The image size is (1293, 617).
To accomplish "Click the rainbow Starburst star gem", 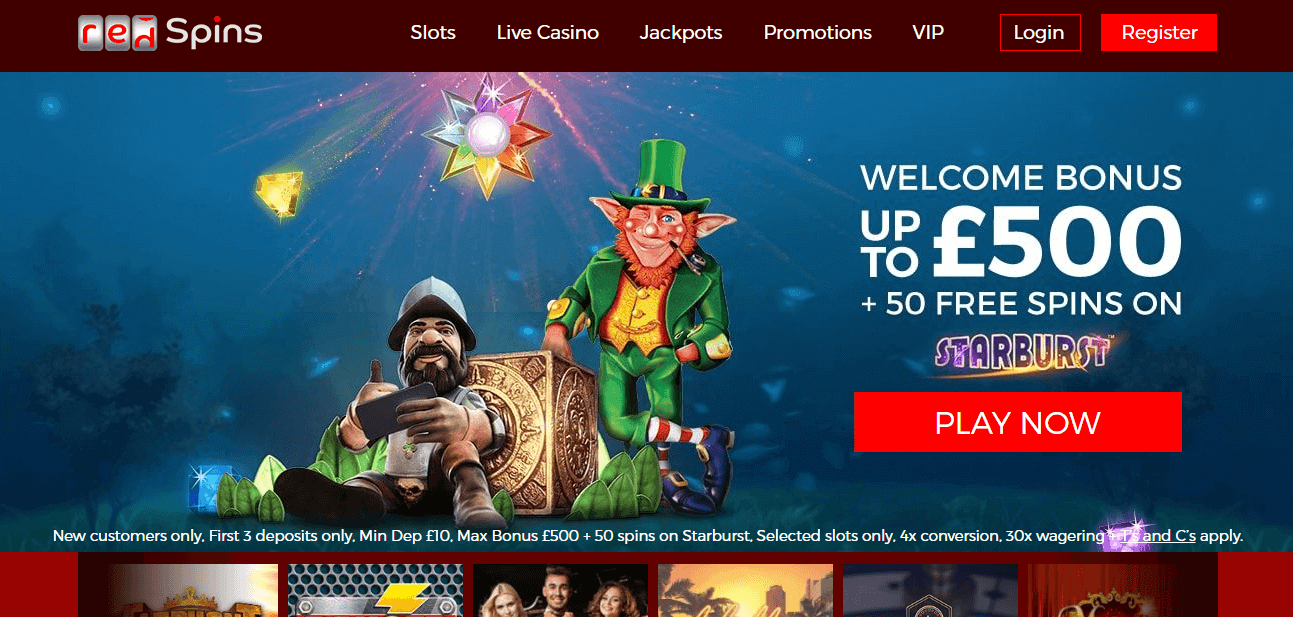I will (x=487, y=130).
